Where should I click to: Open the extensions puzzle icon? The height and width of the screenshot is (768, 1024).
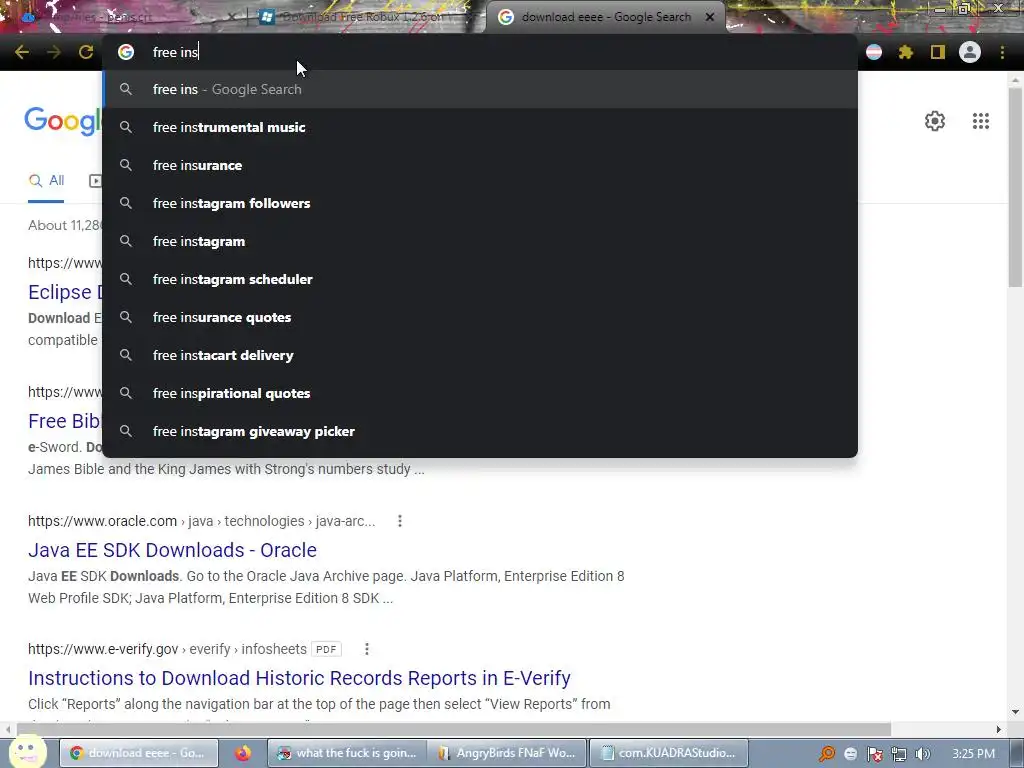pyautogui.click(x=905, y=52)
